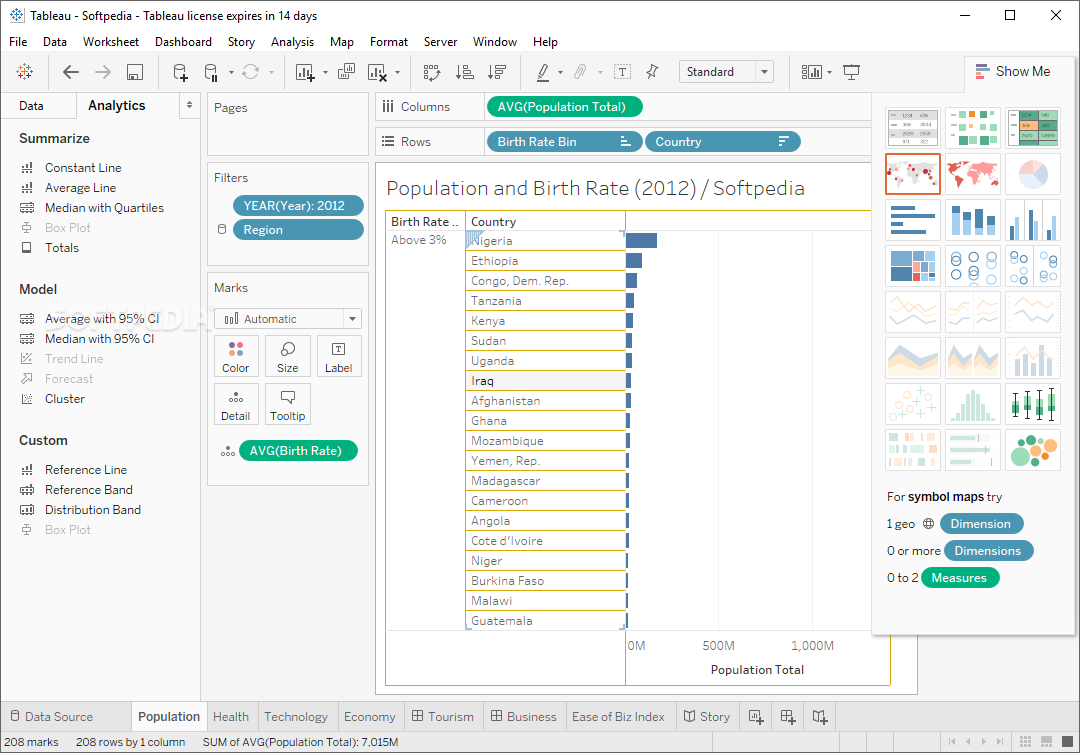Select the Nigeria bar in chart
Image resolution: width=1080 pixels, height=753 pixels.
point(641,240)
